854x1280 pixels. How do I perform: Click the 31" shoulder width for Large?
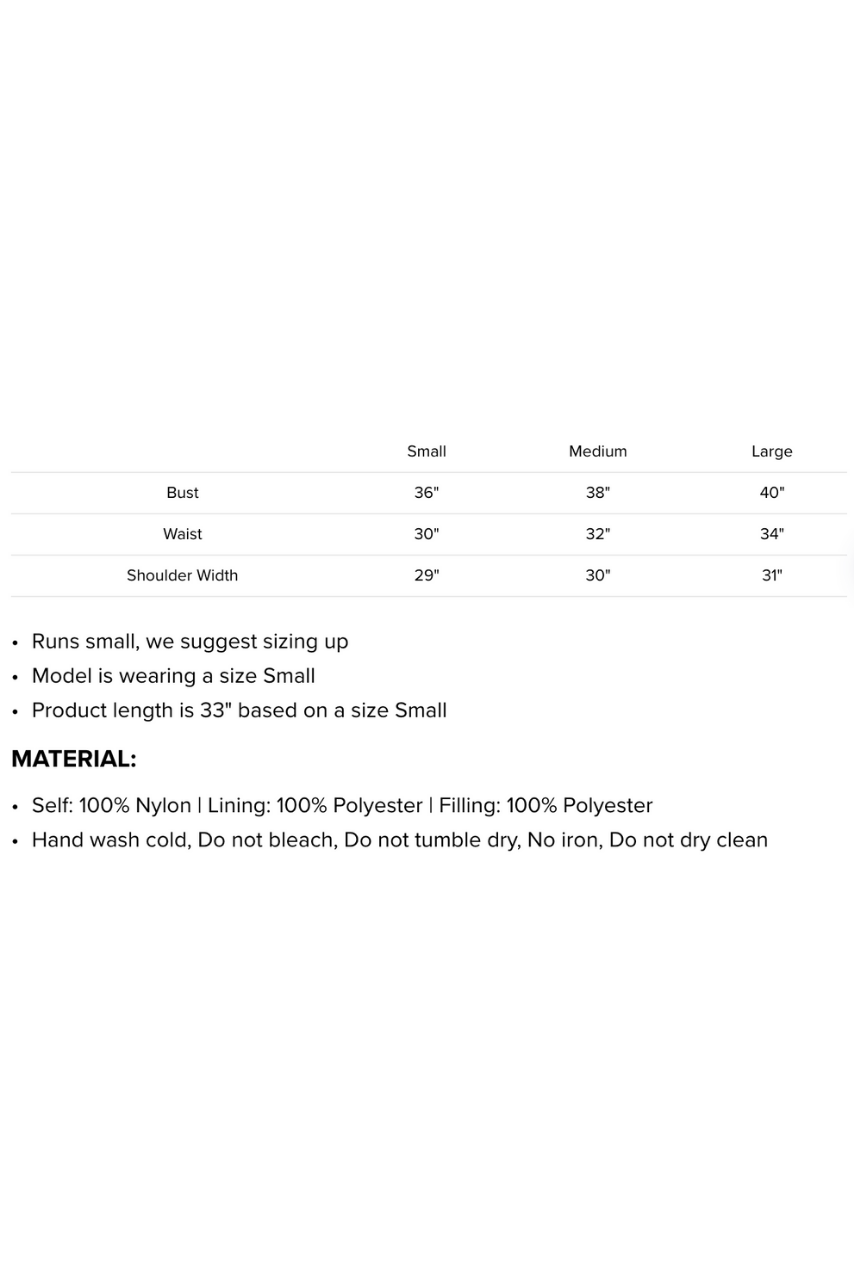771,575
